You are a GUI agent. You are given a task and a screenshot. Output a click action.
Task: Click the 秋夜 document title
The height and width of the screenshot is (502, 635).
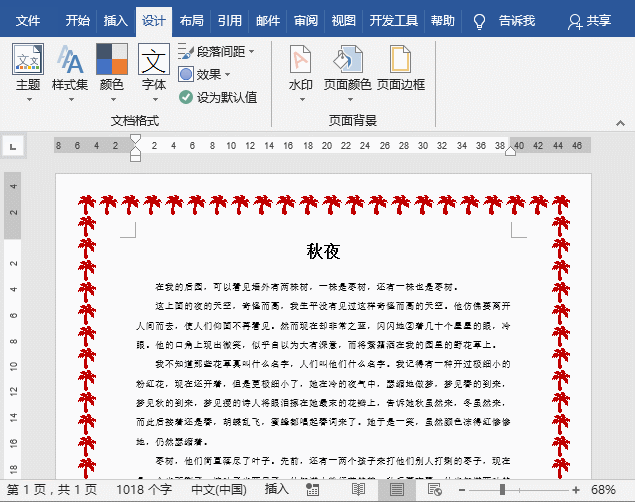[x=323, y=251]
